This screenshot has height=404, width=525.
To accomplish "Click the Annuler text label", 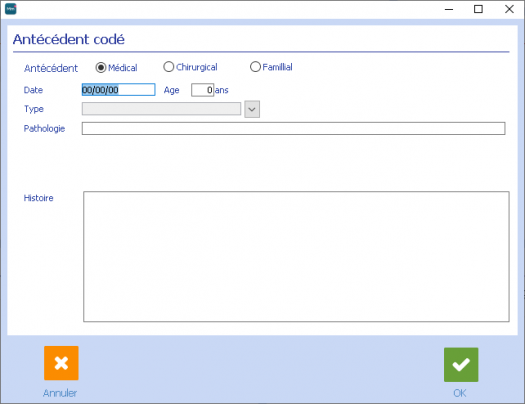I will [60, 393].
